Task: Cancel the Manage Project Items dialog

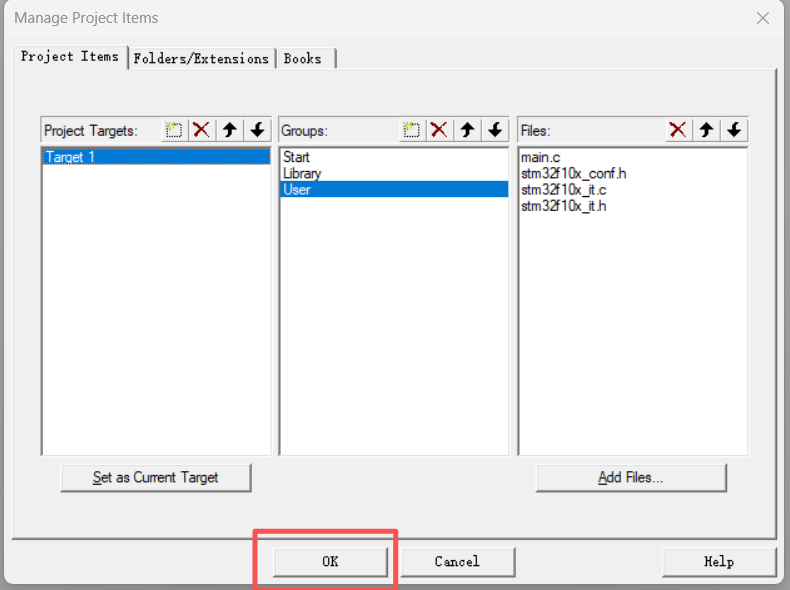Action: tap(457, 561)
